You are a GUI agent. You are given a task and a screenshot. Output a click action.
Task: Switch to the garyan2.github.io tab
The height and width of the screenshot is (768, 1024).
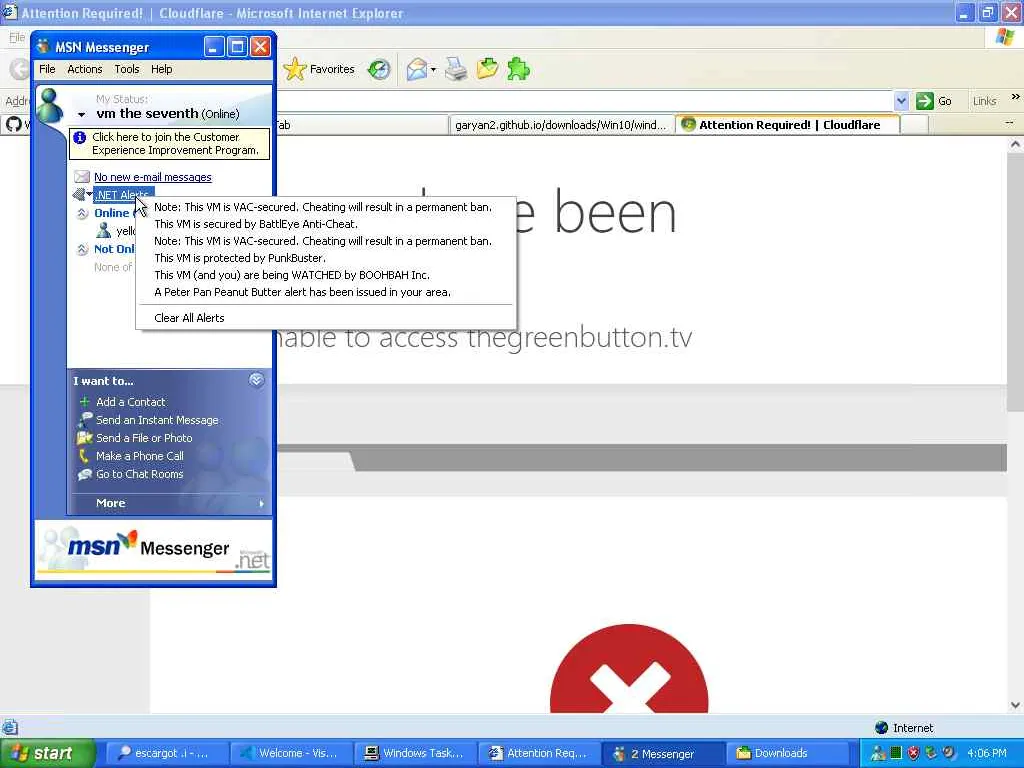[561, 125]
